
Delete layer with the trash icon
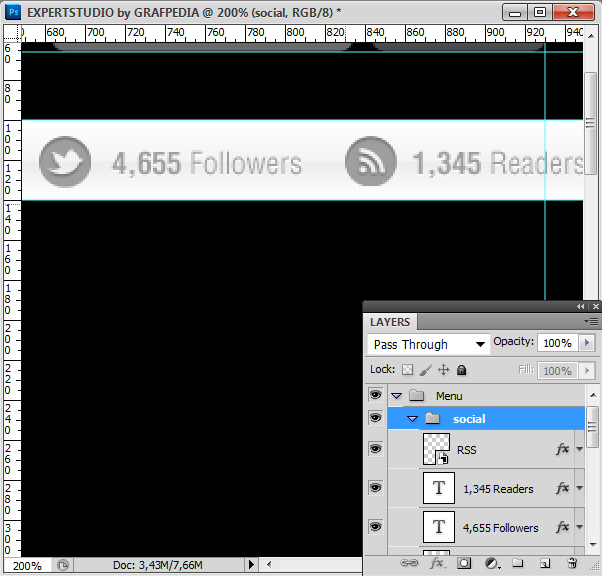(572, 564)
